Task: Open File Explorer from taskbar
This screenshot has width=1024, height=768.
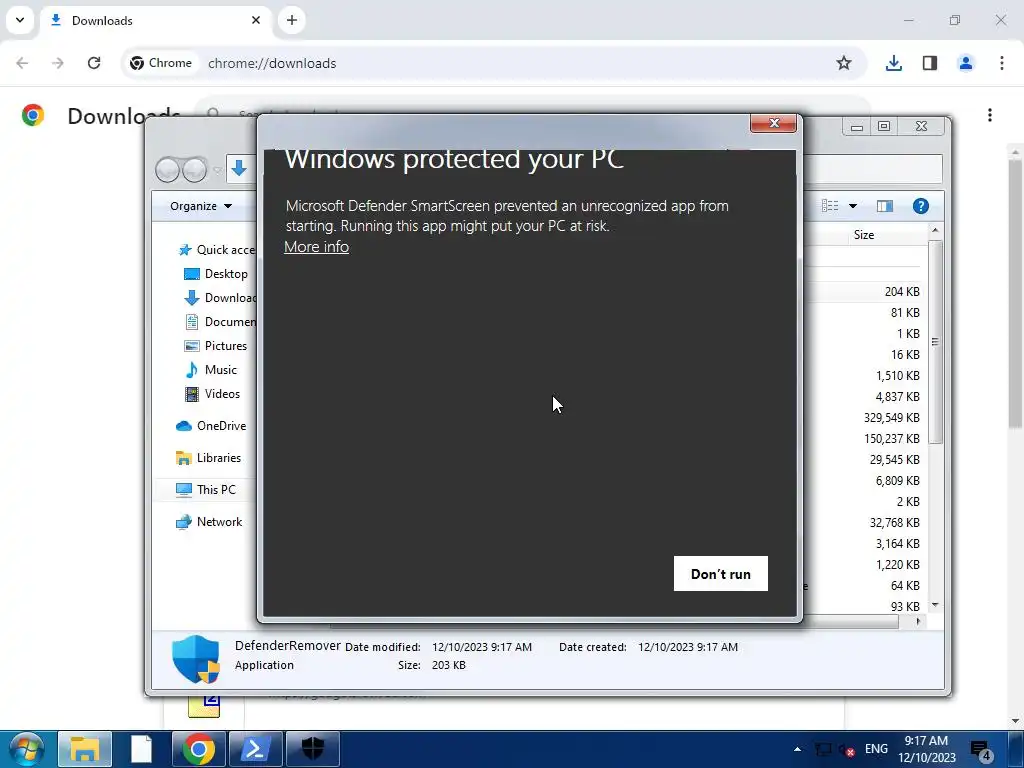Action: (x=85, y=749)
